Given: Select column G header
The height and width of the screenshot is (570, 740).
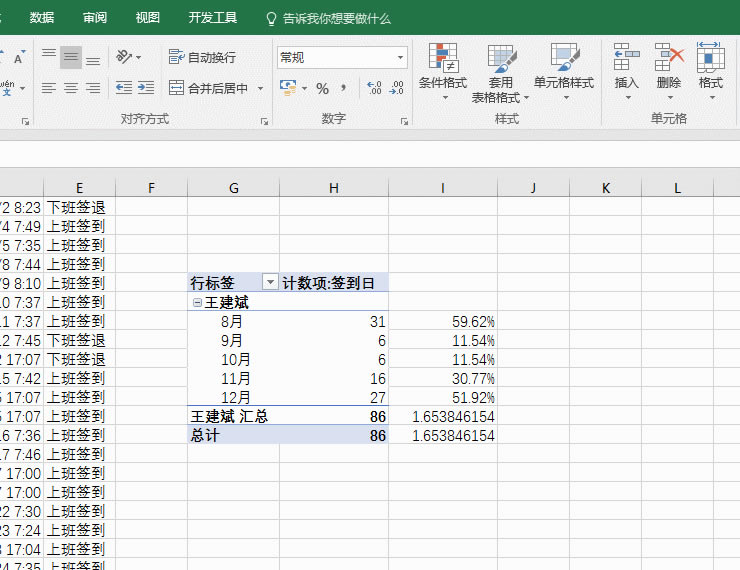Looking at the screenshot, I should 234,188.
